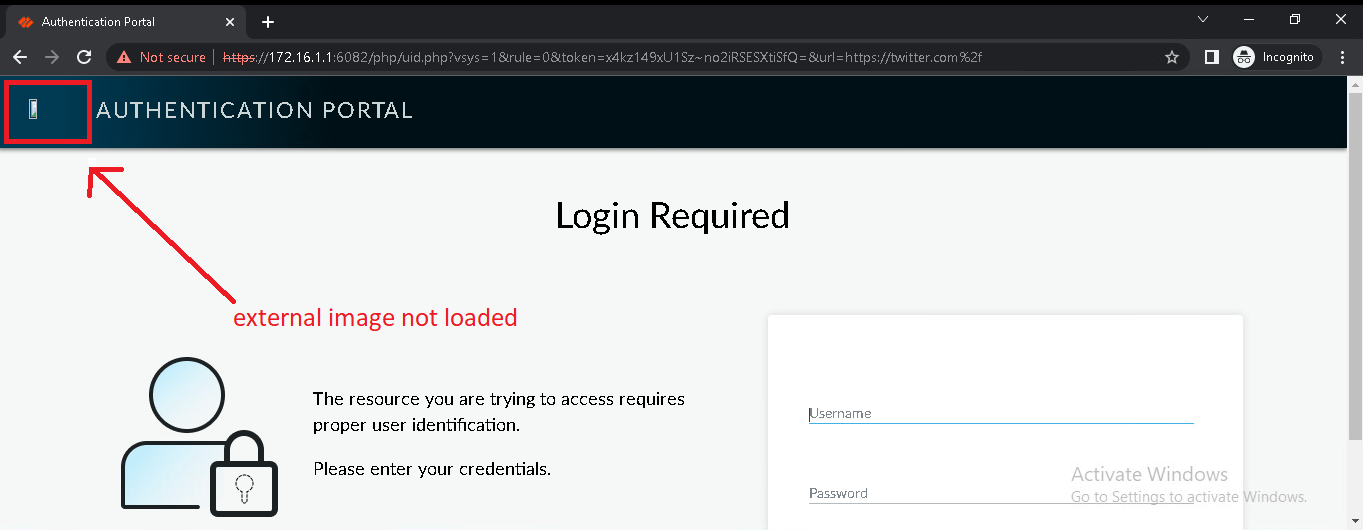1363x530 pixels.
Task: Open the Chrome three-dot menu
Action: [1342, 57]
